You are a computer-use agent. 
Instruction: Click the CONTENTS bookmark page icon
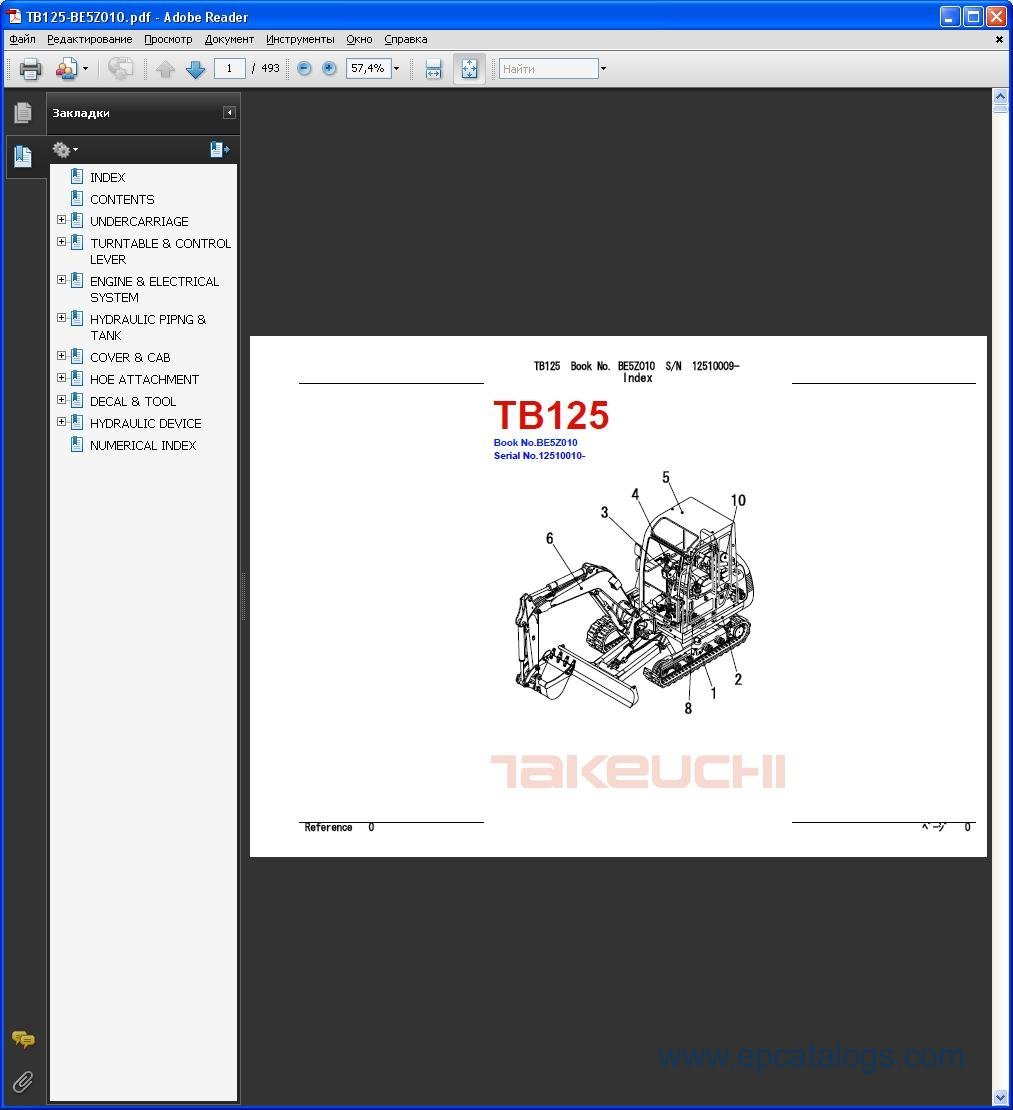point(77,198)
